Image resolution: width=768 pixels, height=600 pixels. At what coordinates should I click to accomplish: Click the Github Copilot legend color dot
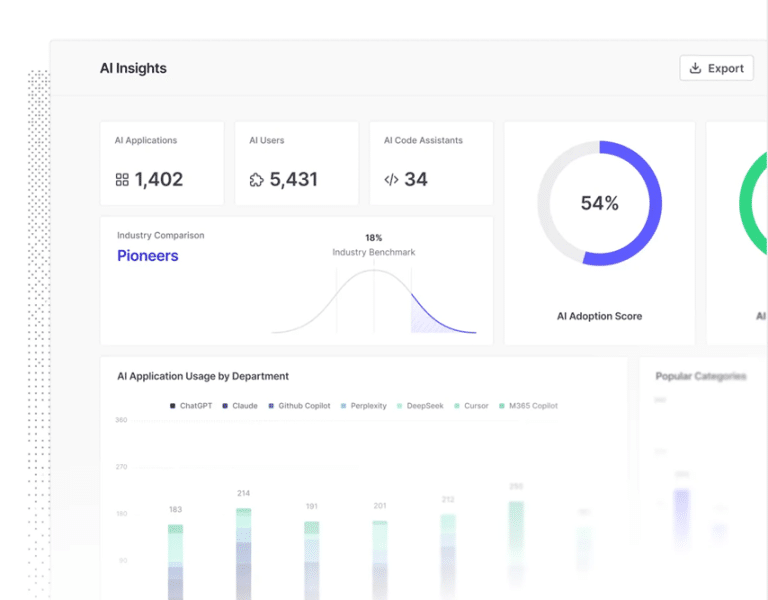272,406
